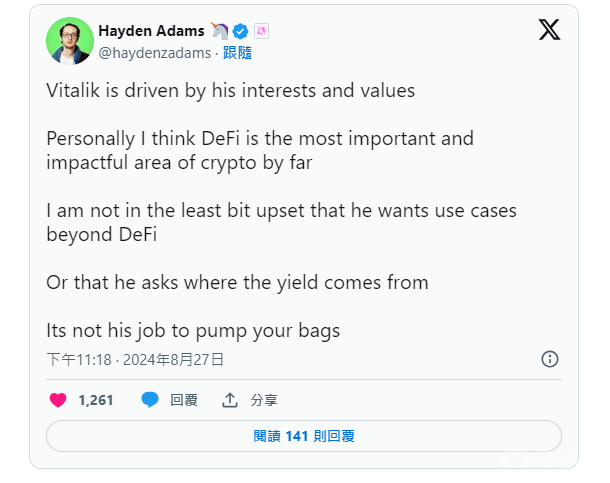Image resolution: width=610 pixels, height=483 pixels.
Task: Click the red heart like icon
Action: [58, 400]
